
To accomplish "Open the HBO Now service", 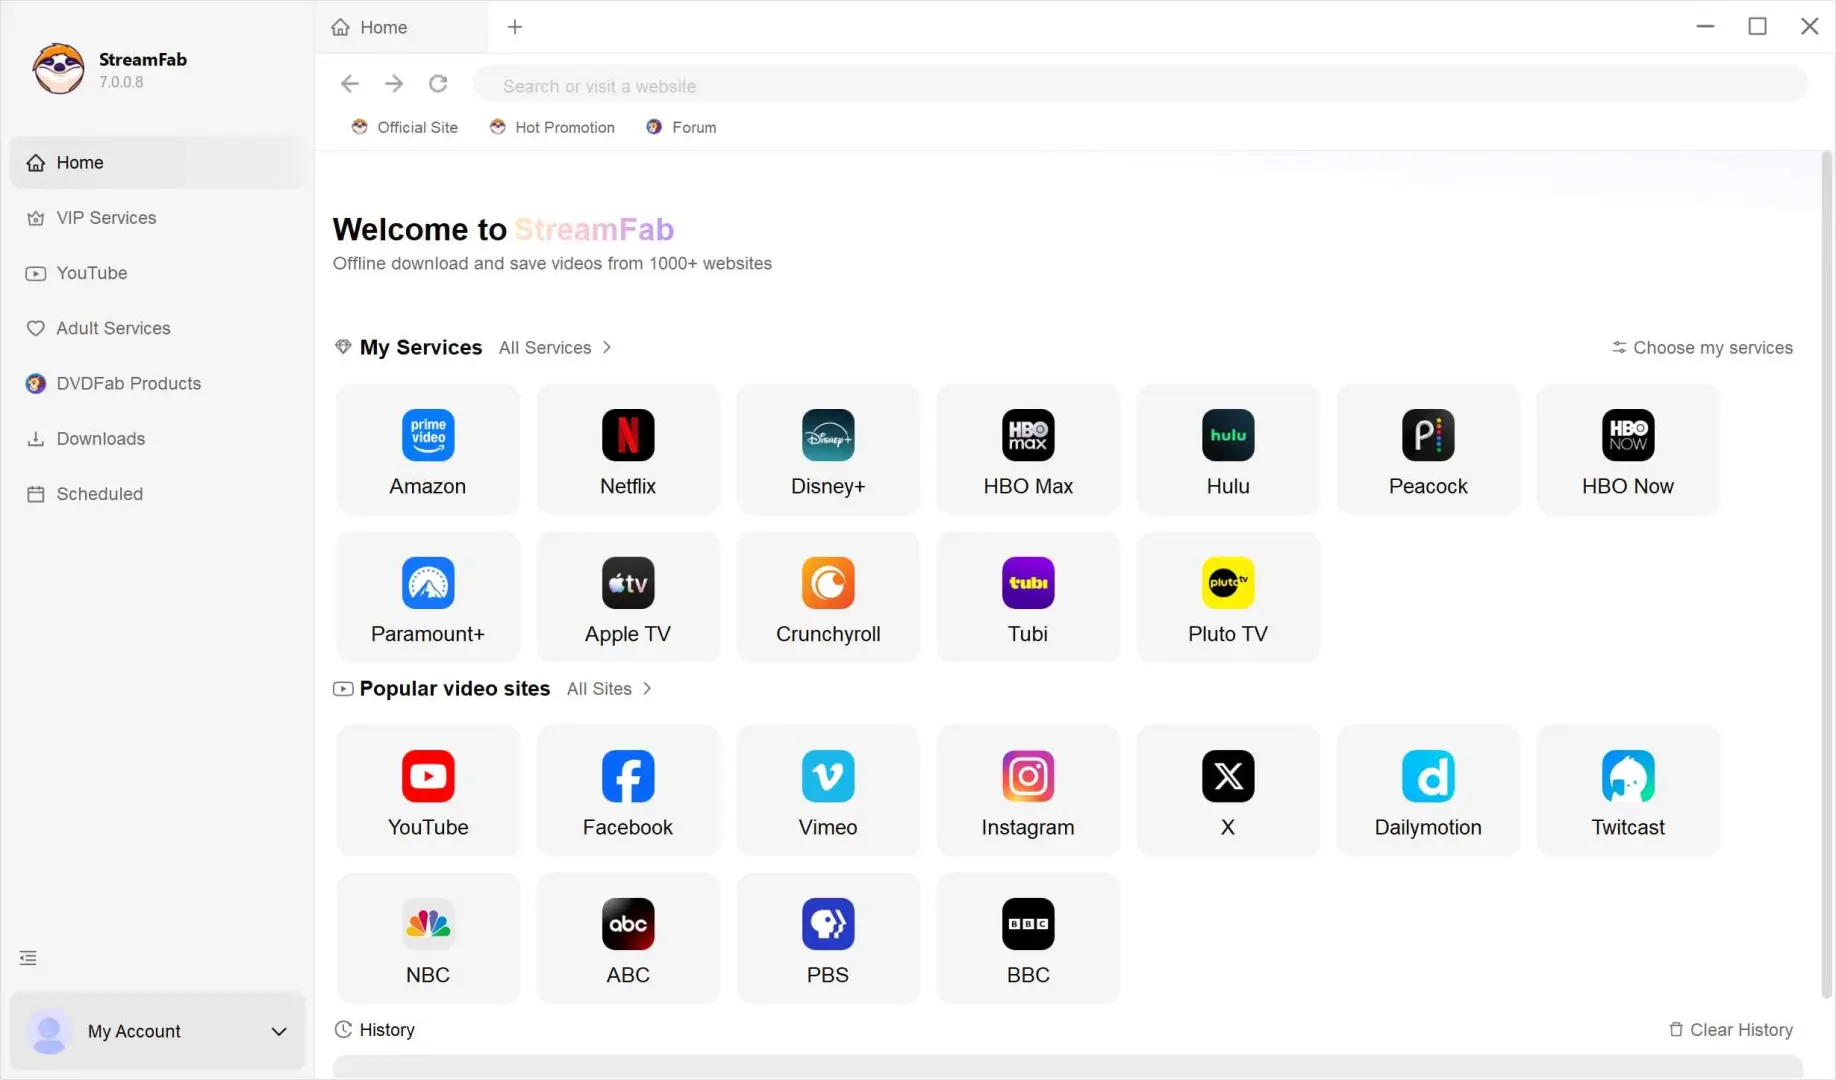I will pos(1628,450).
